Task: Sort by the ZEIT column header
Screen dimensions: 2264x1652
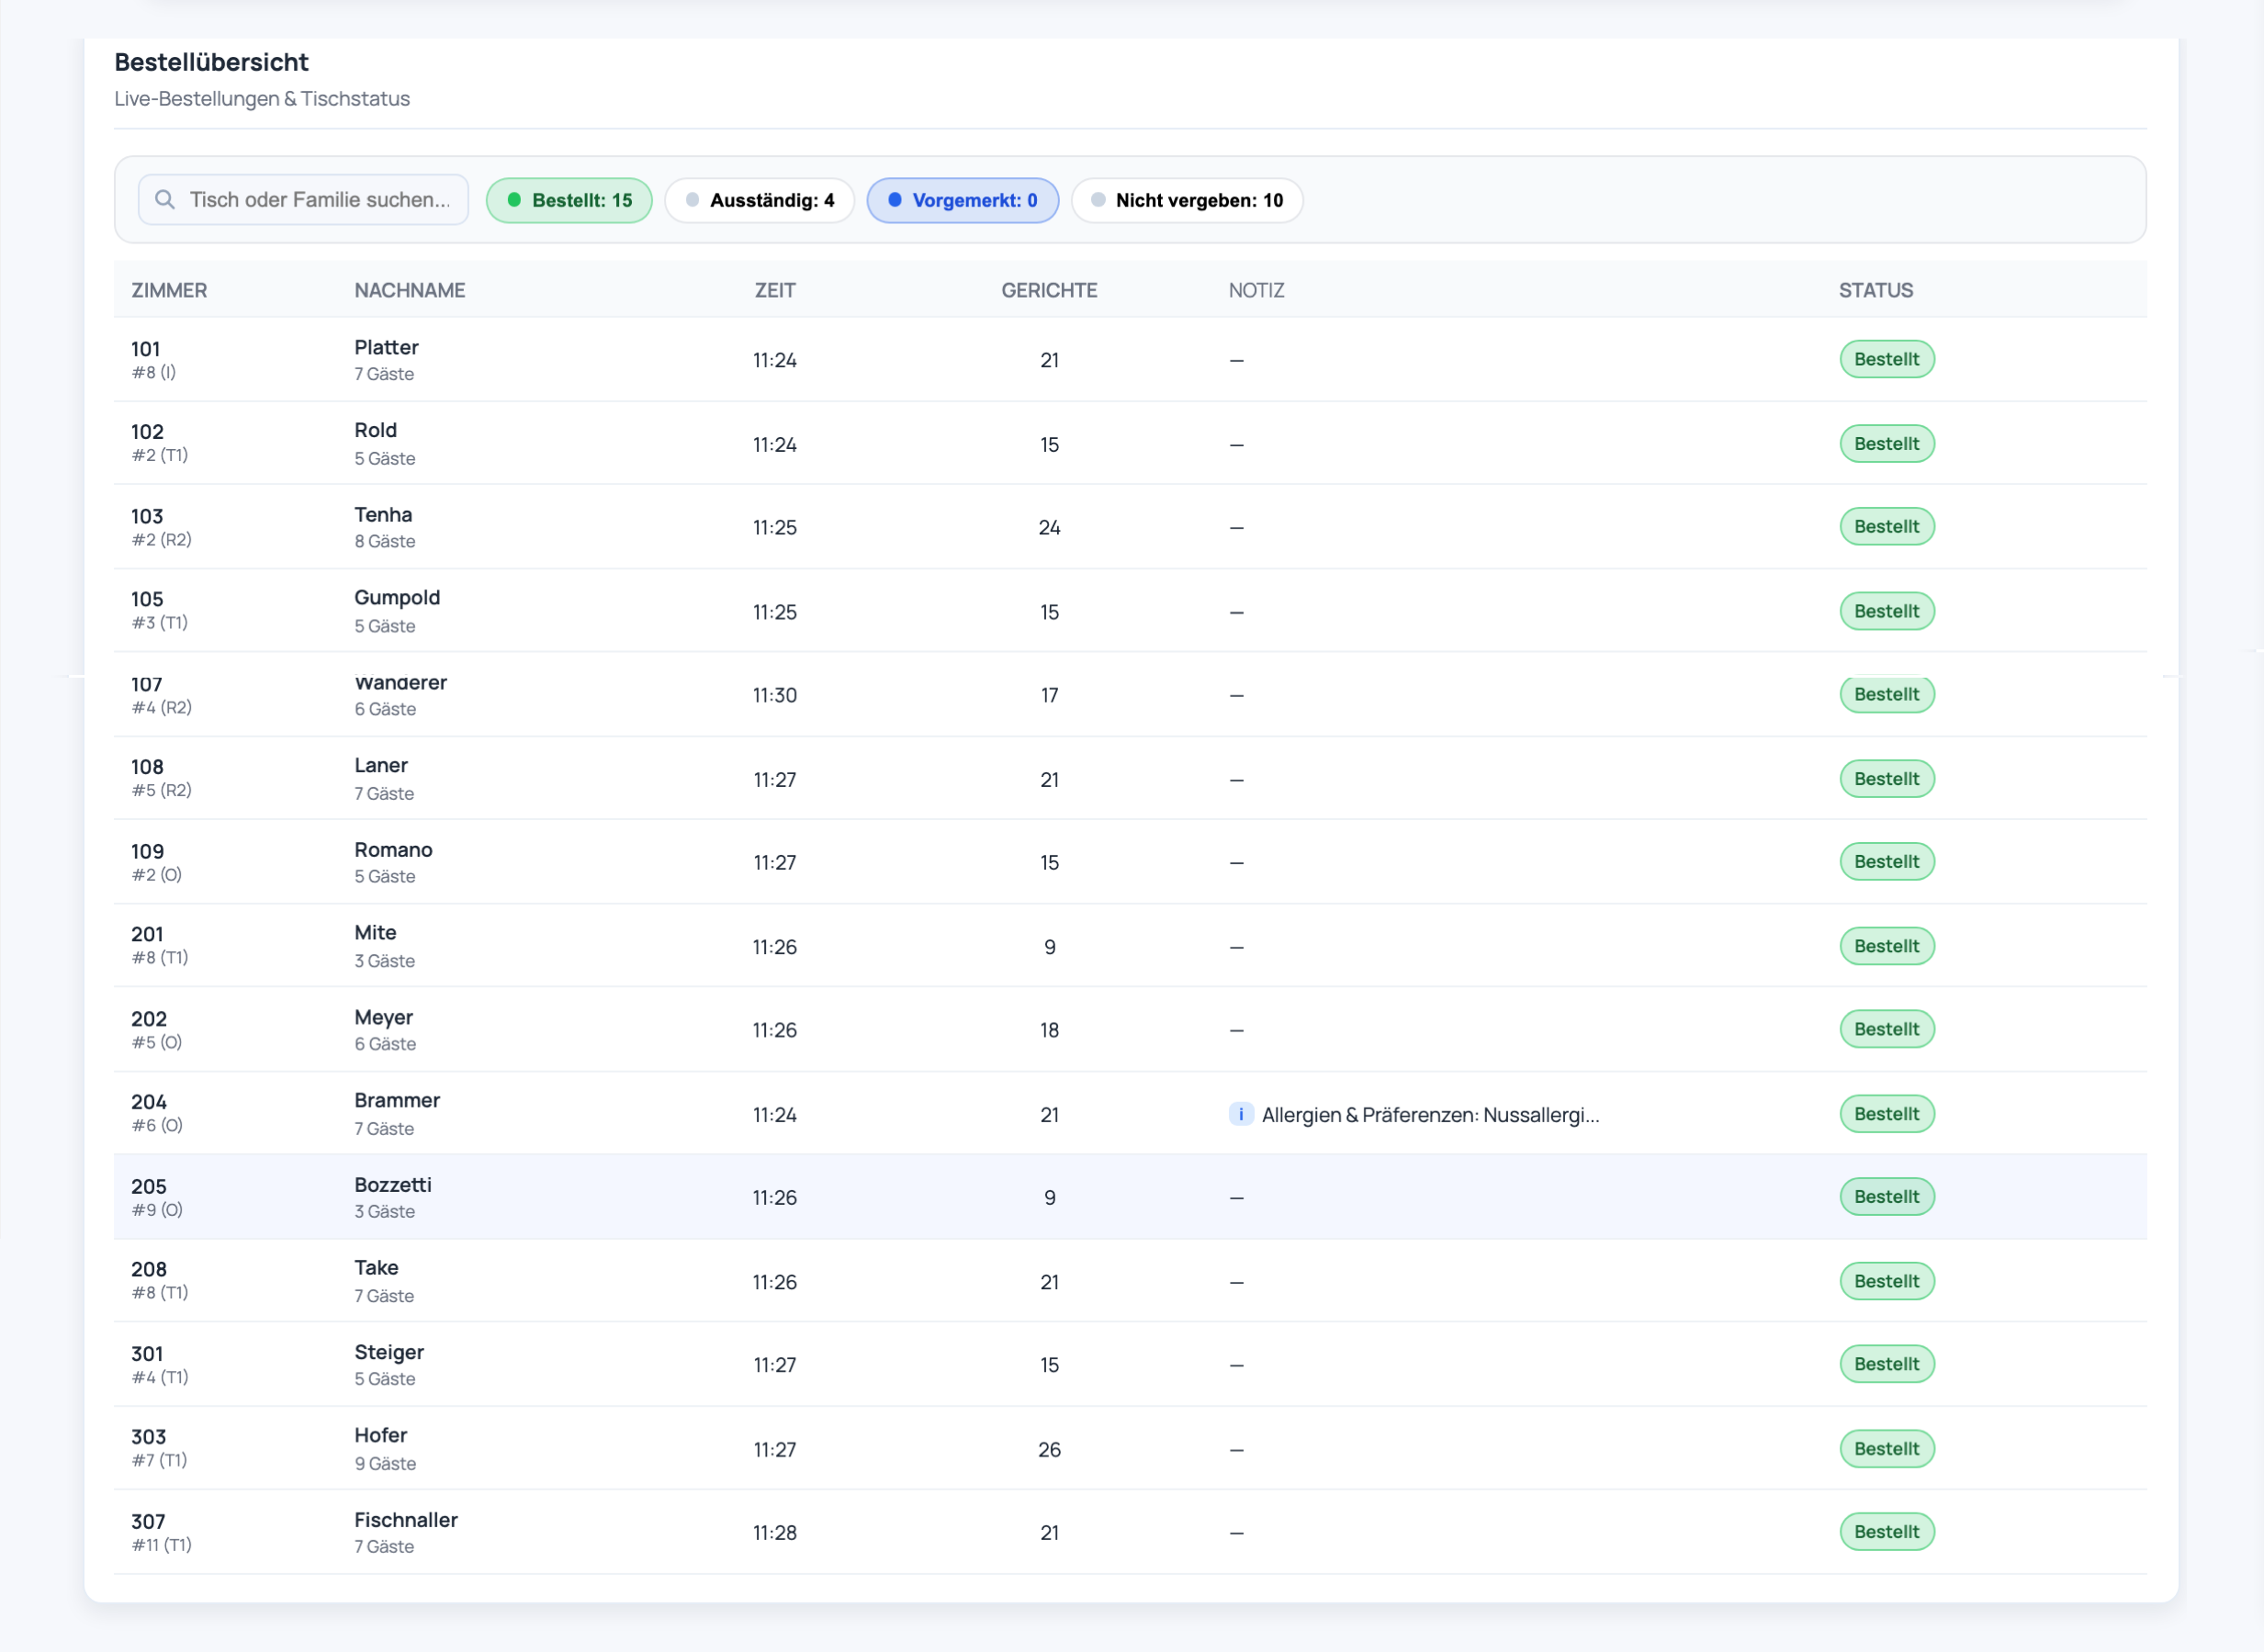Action: (x=775, y=290)
